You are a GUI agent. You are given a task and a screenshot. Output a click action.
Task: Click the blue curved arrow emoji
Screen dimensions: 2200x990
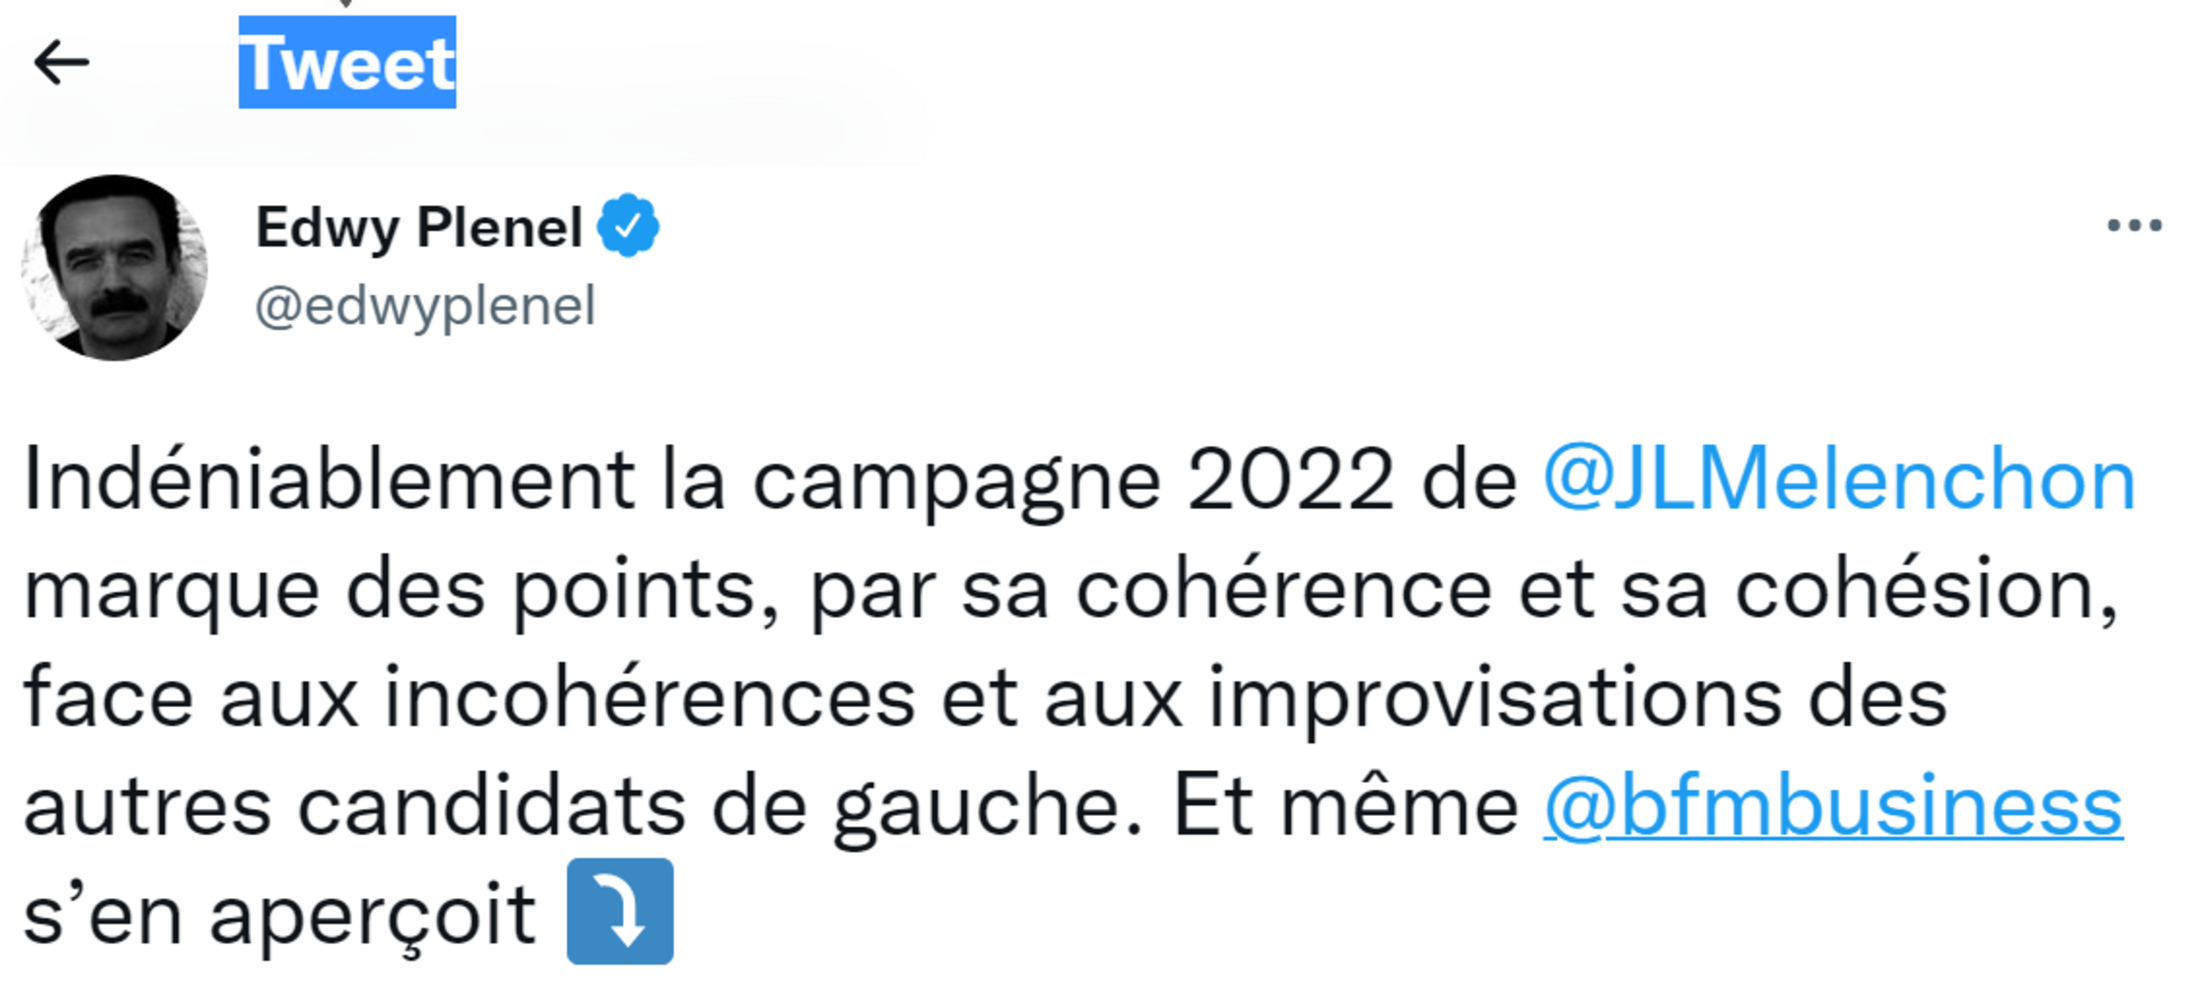coord(620,912)
